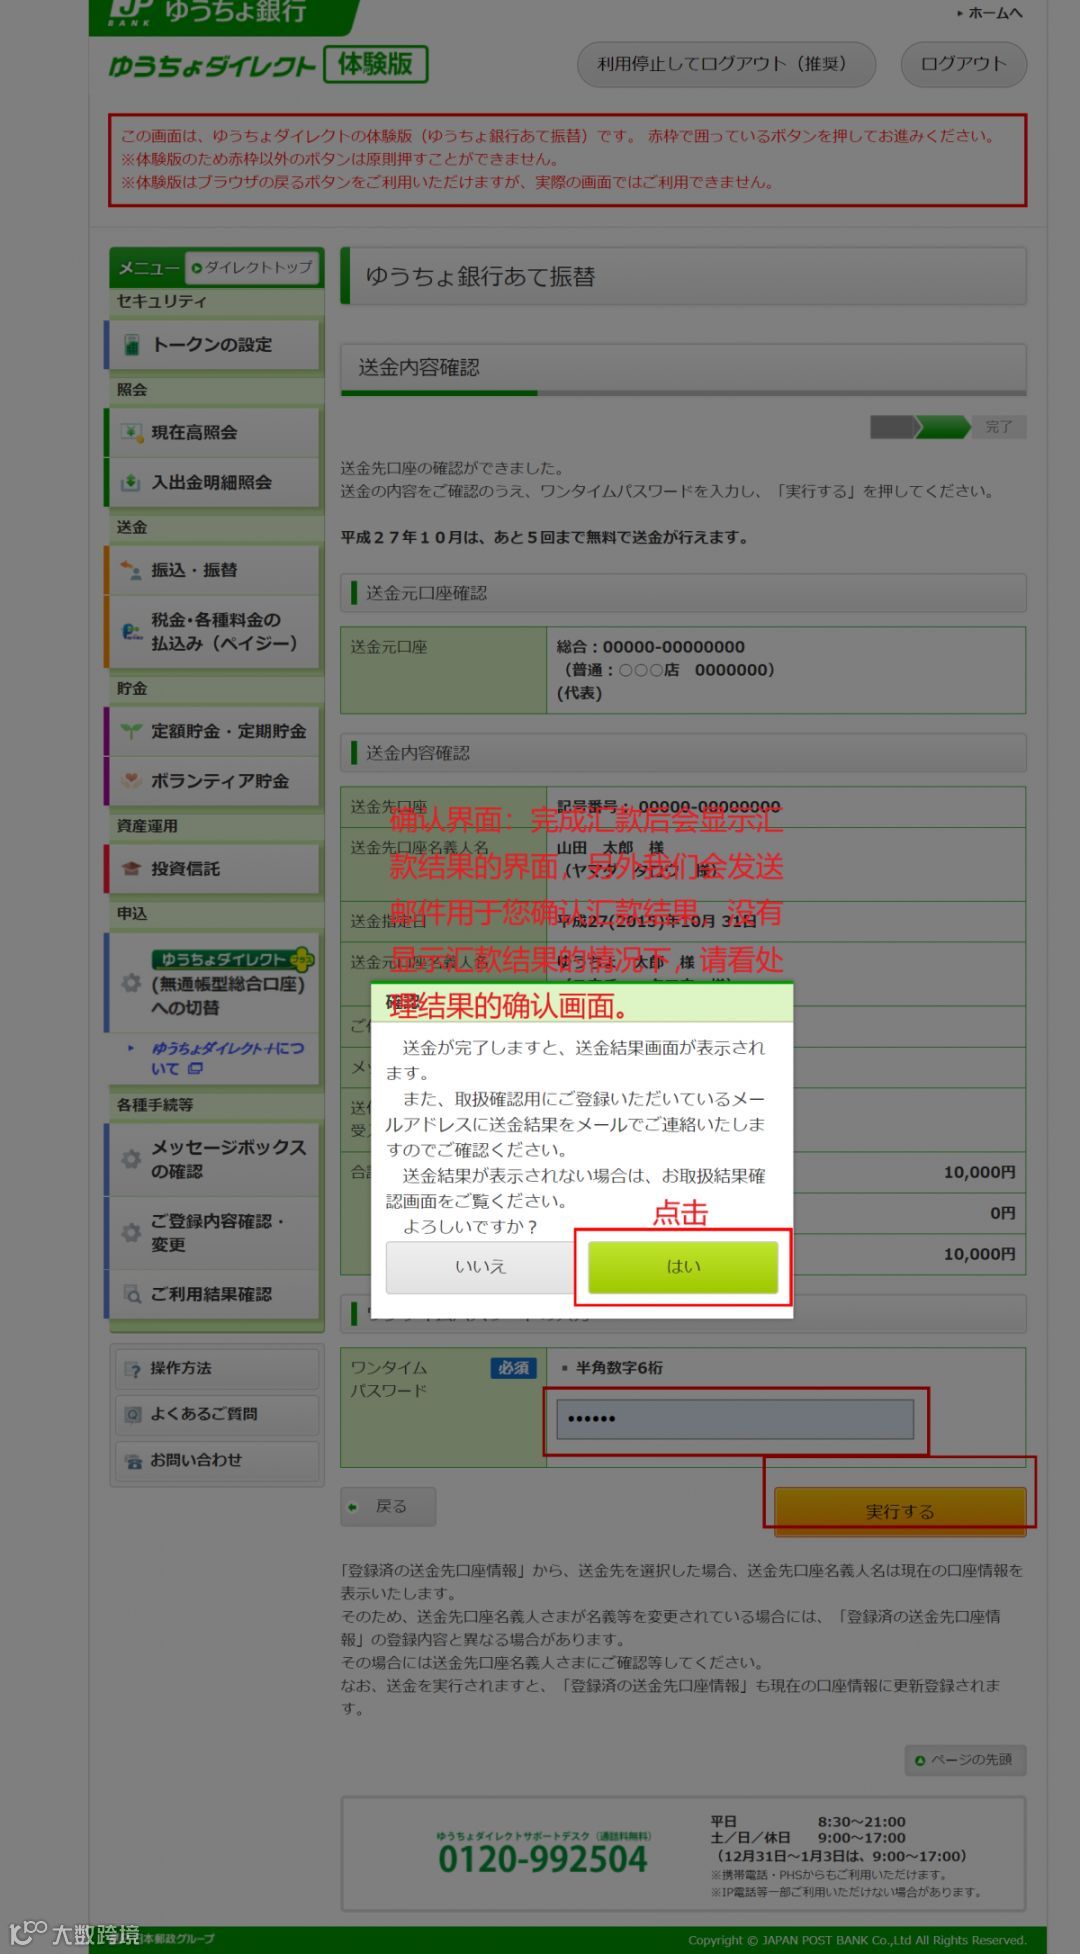Open 定額貯金・定期貯金 menu item
The height and width of the screenshot is (1954, 1080).
tap(213, 731)
